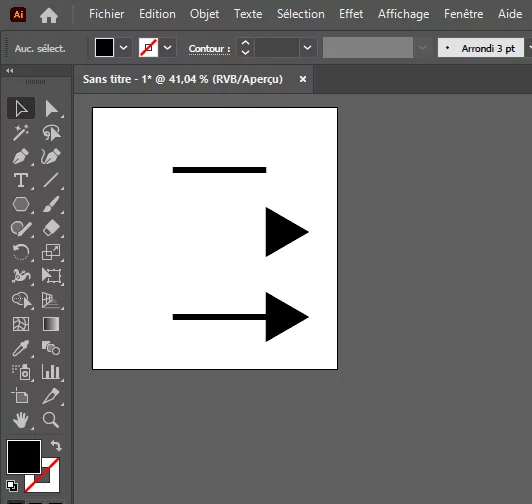Screen dimensions: 532x504
Task: Select the Scale tool
Action: point(51,252)
